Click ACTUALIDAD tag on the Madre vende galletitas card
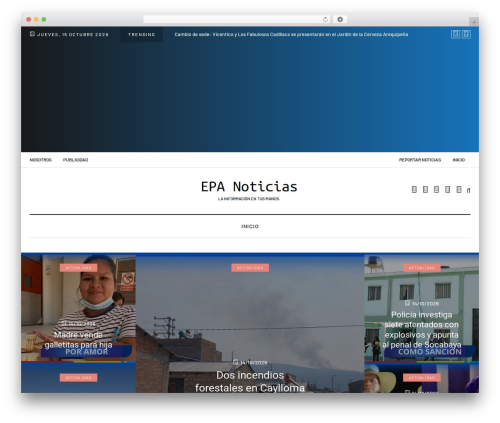The width and height of the screenshot is (500, 423). click(79, 268)
